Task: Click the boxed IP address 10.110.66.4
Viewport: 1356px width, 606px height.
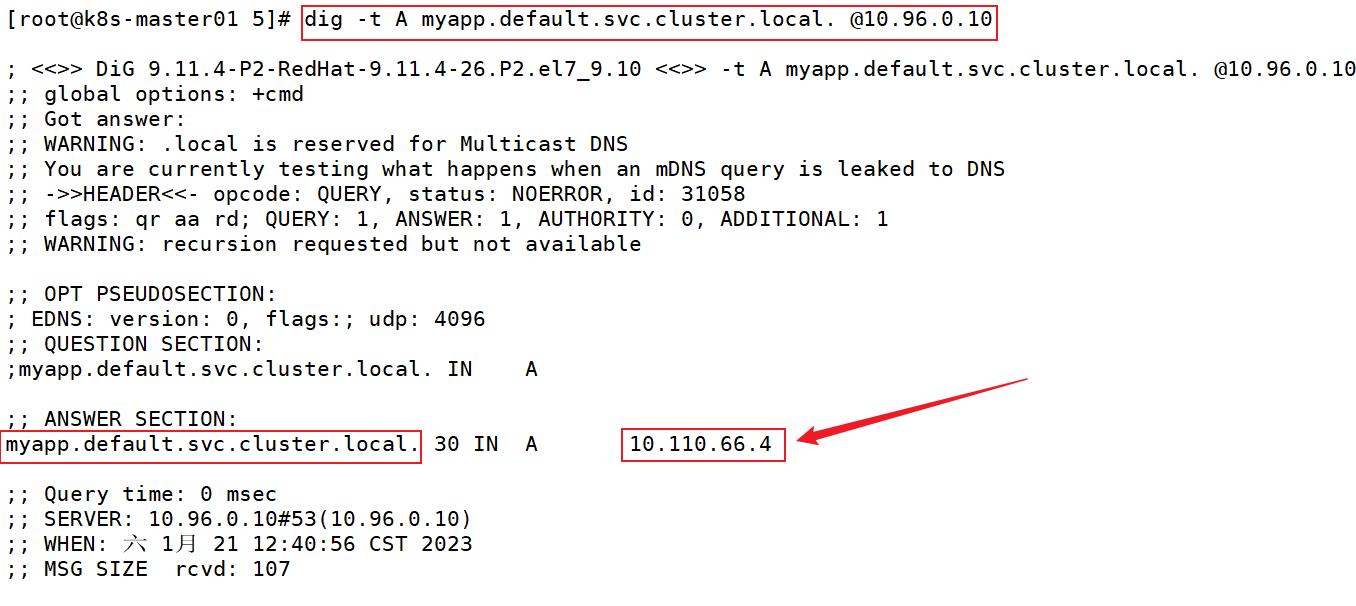Action: pos(702,444)
